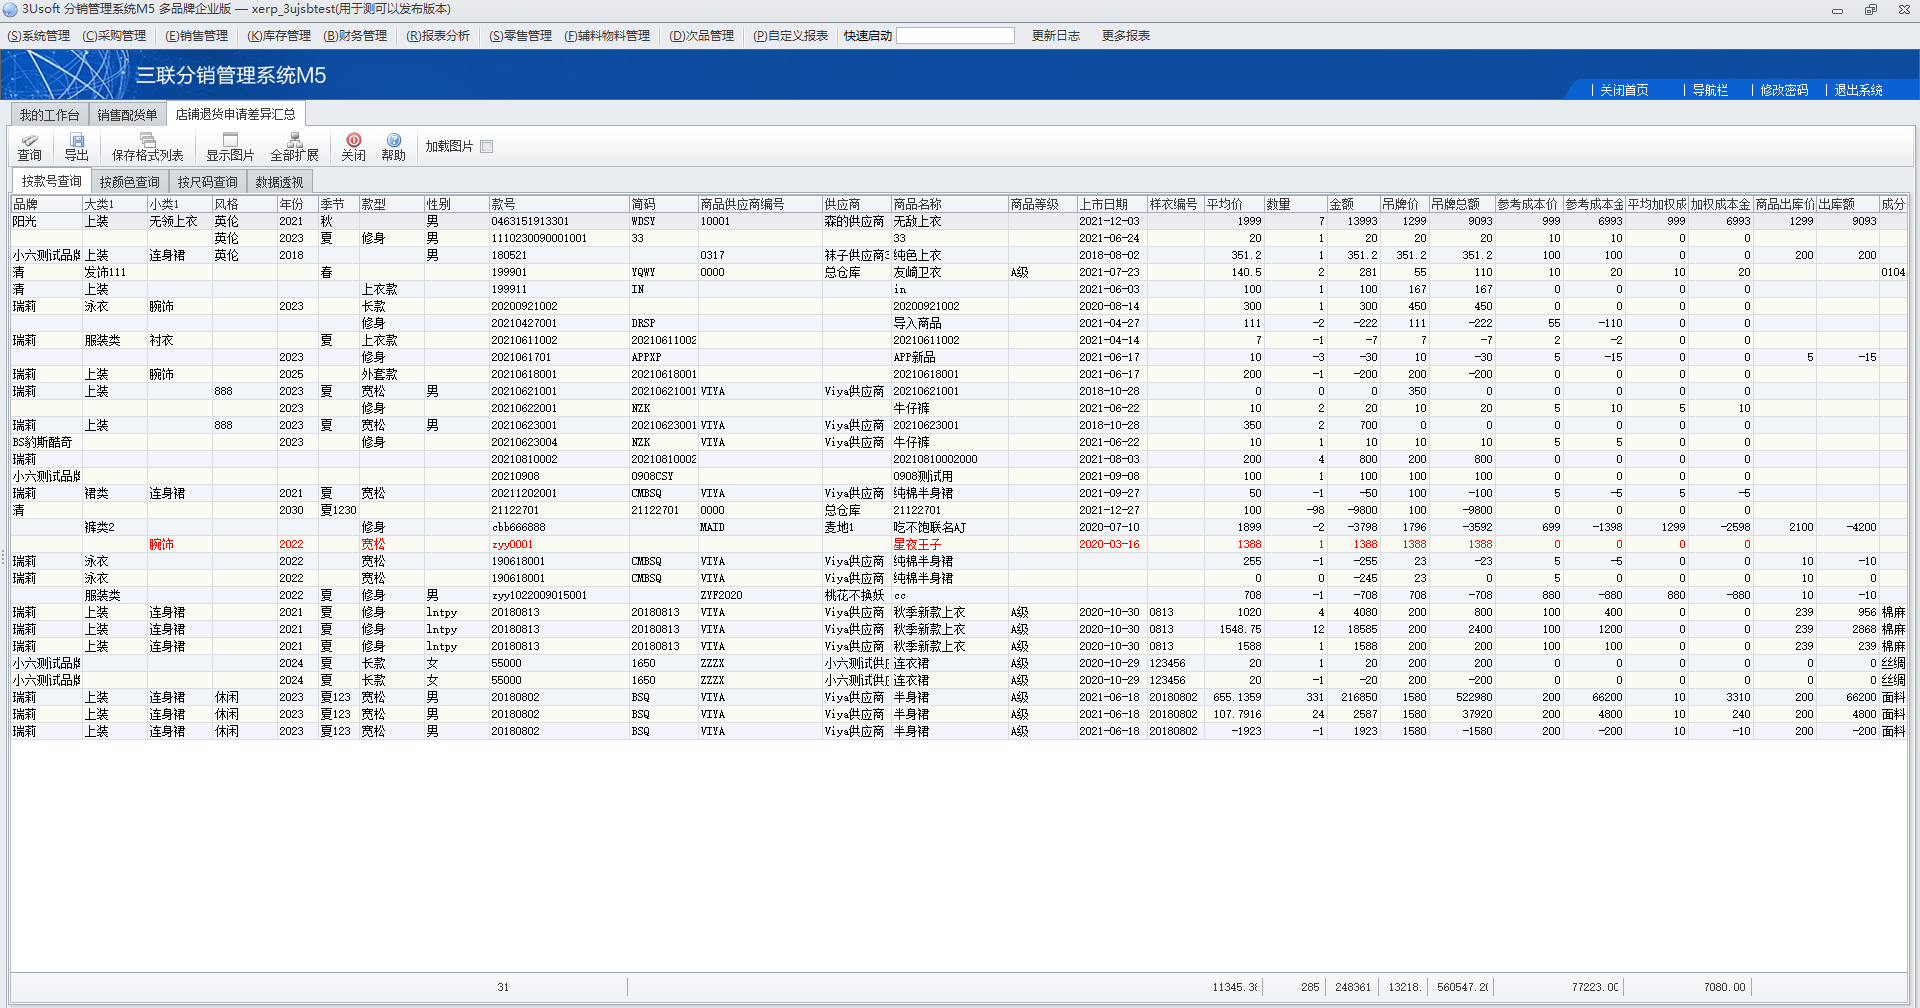Click the 显示图片 show picture icon
This screenshot has height=1008, width=1920.
tap(230, 147)
